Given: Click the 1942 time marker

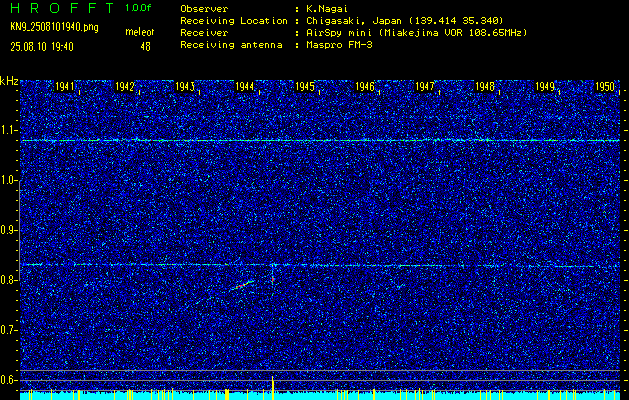Looking at the screenshot, I should tap(124, 86).
